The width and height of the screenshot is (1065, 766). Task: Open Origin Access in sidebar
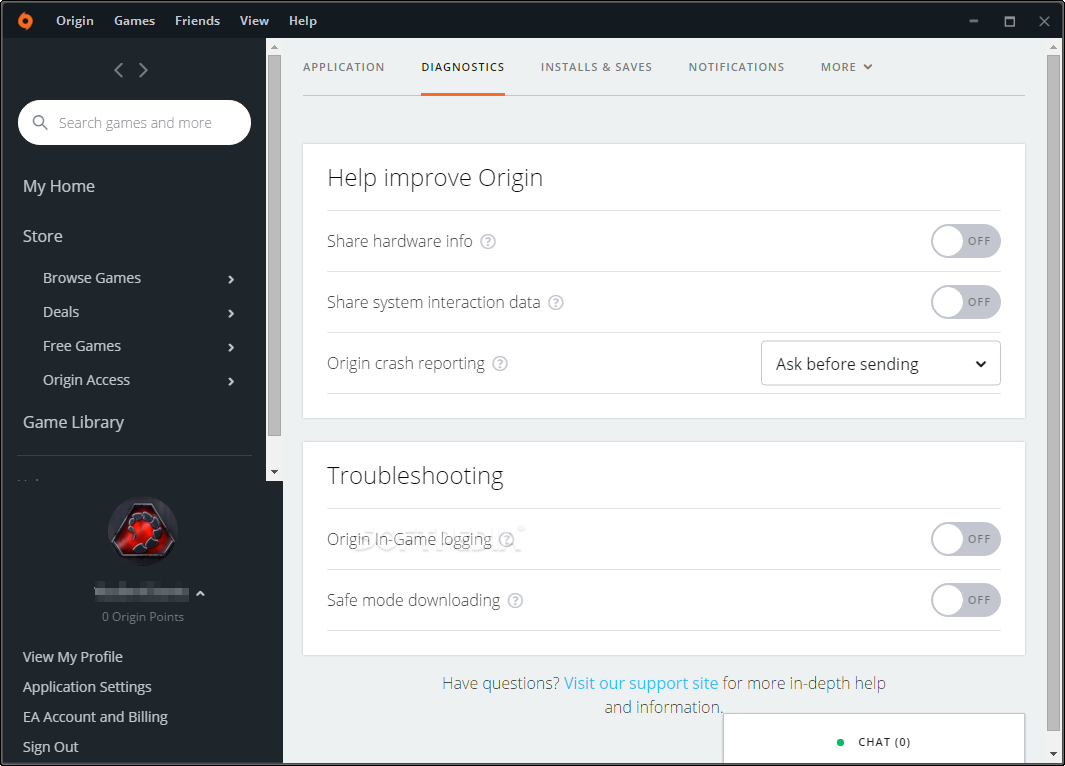[86, 380]
